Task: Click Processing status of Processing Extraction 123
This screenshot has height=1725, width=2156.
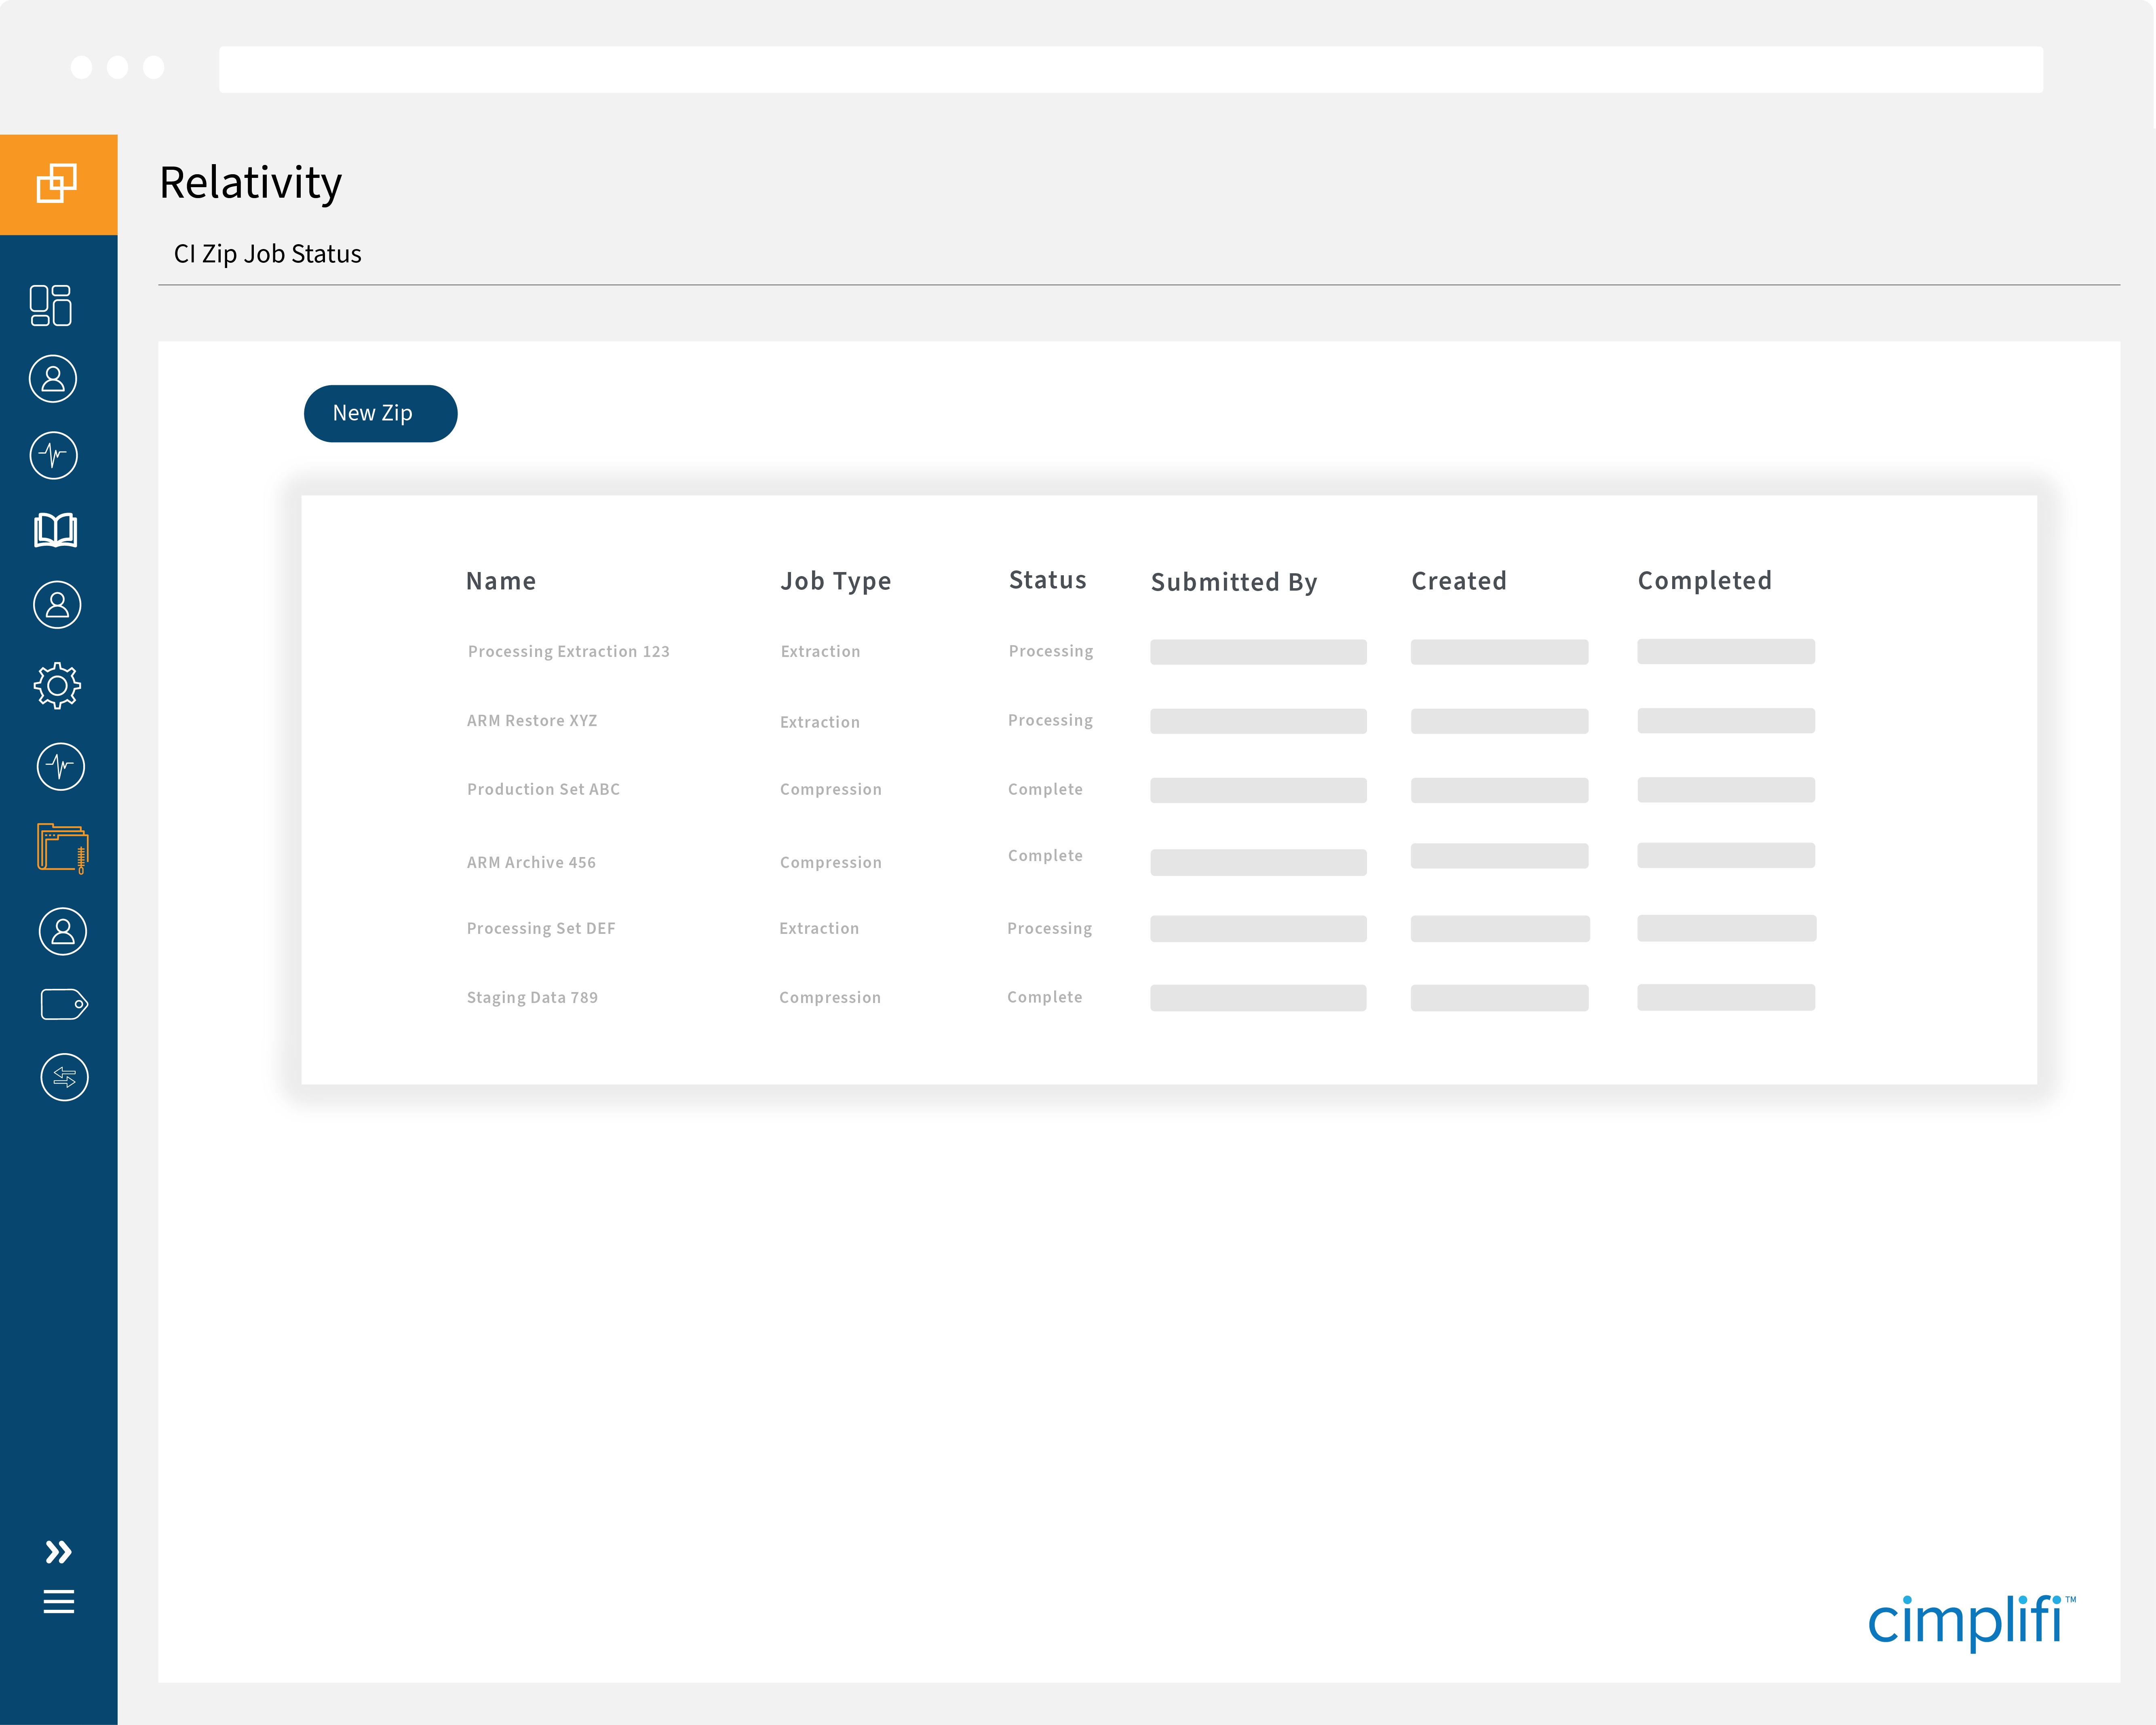Action: click(x=1051, y=652)
